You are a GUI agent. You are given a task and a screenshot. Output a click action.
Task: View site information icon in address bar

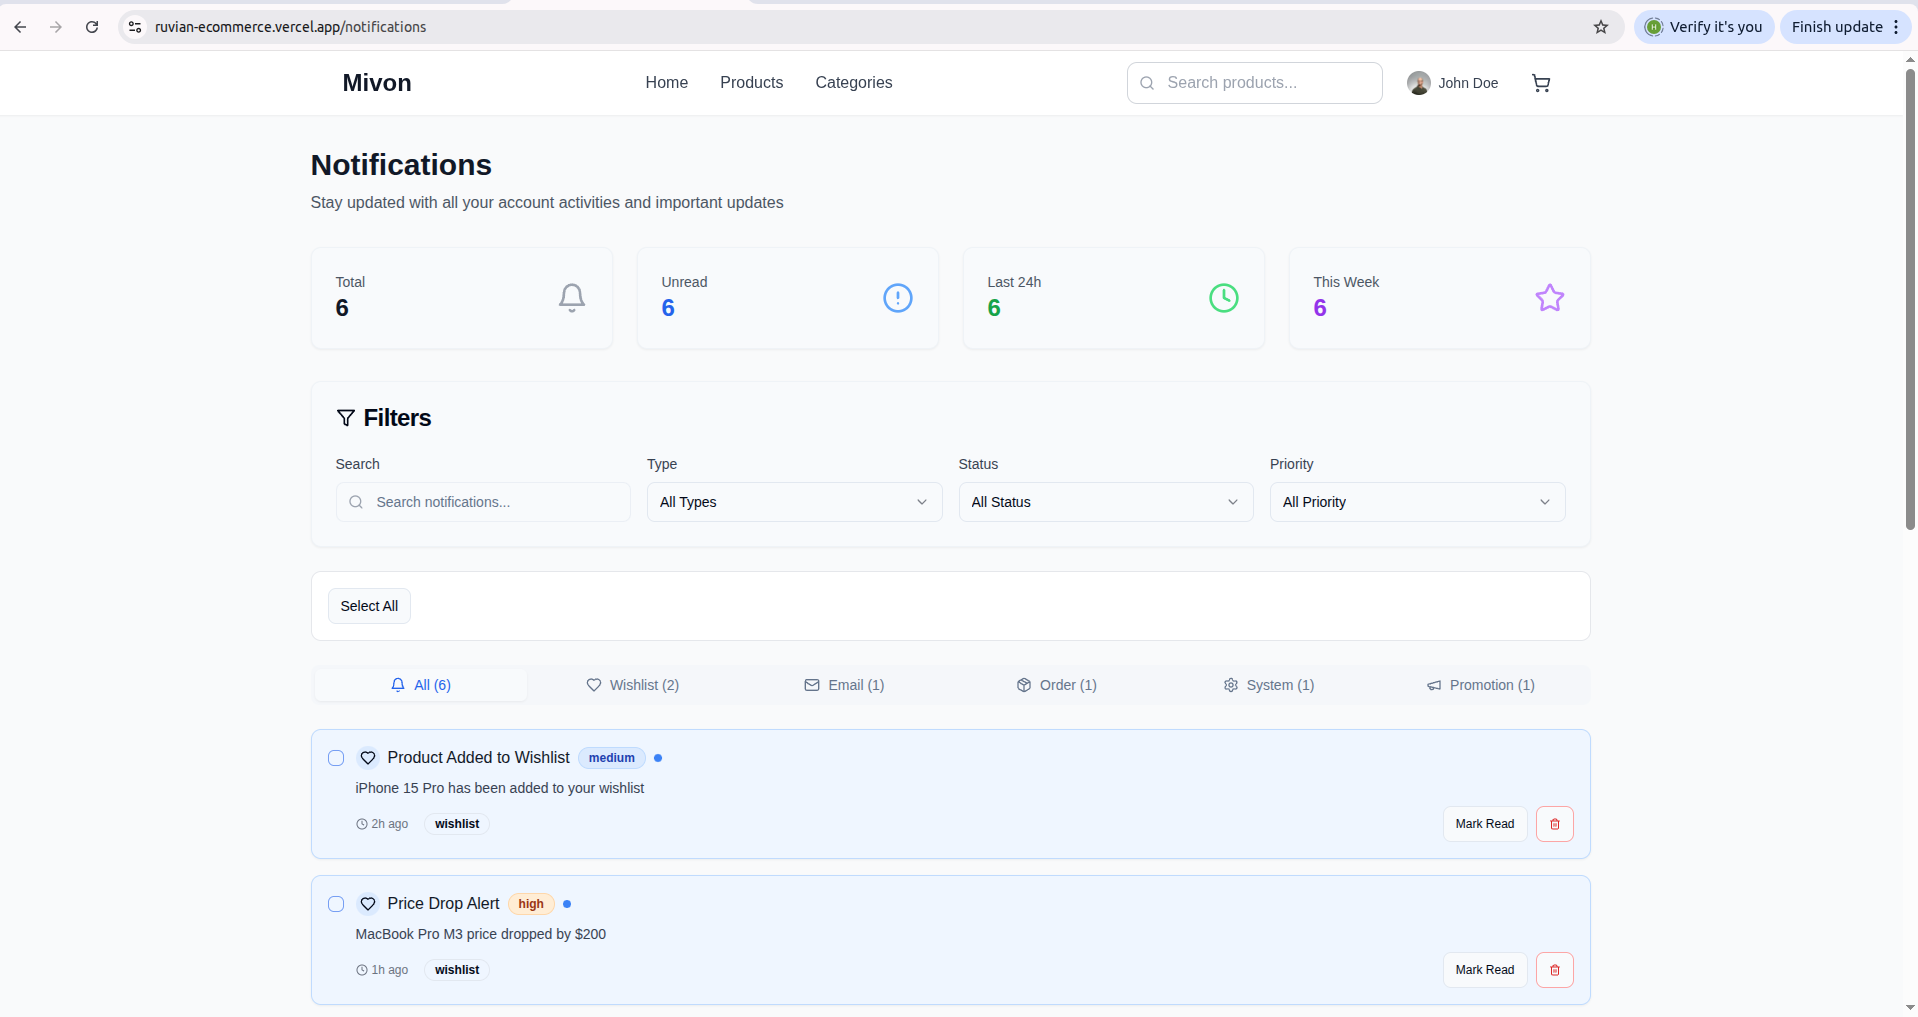click(135, 27)
